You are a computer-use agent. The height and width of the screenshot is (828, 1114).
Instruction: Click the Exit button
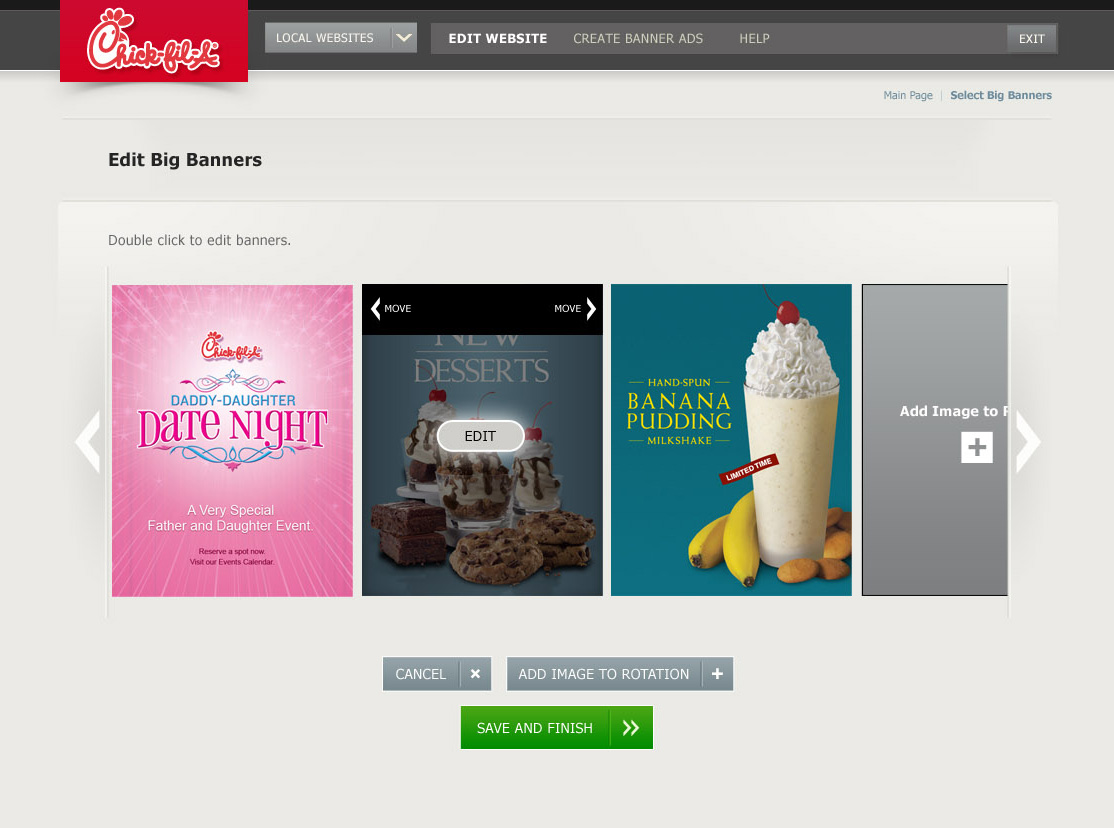(1032, 38)
